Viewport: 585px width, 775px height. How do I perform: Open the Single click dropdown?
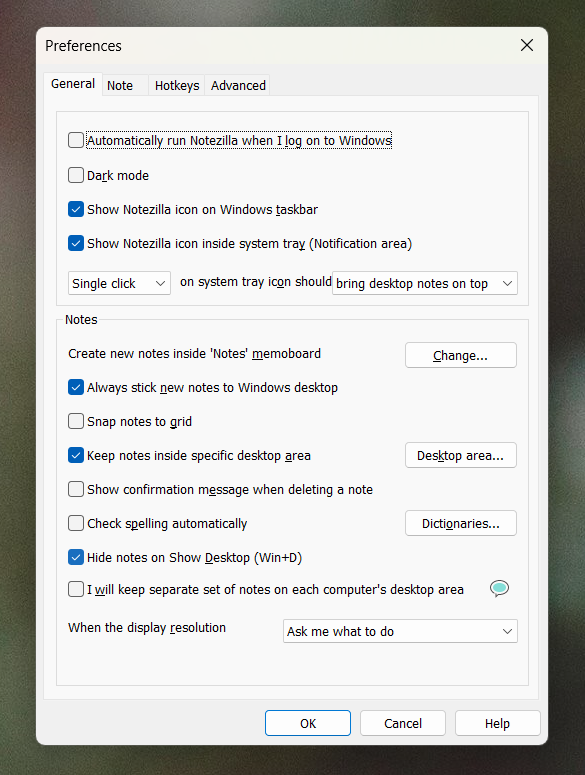[x=120, y=283]
